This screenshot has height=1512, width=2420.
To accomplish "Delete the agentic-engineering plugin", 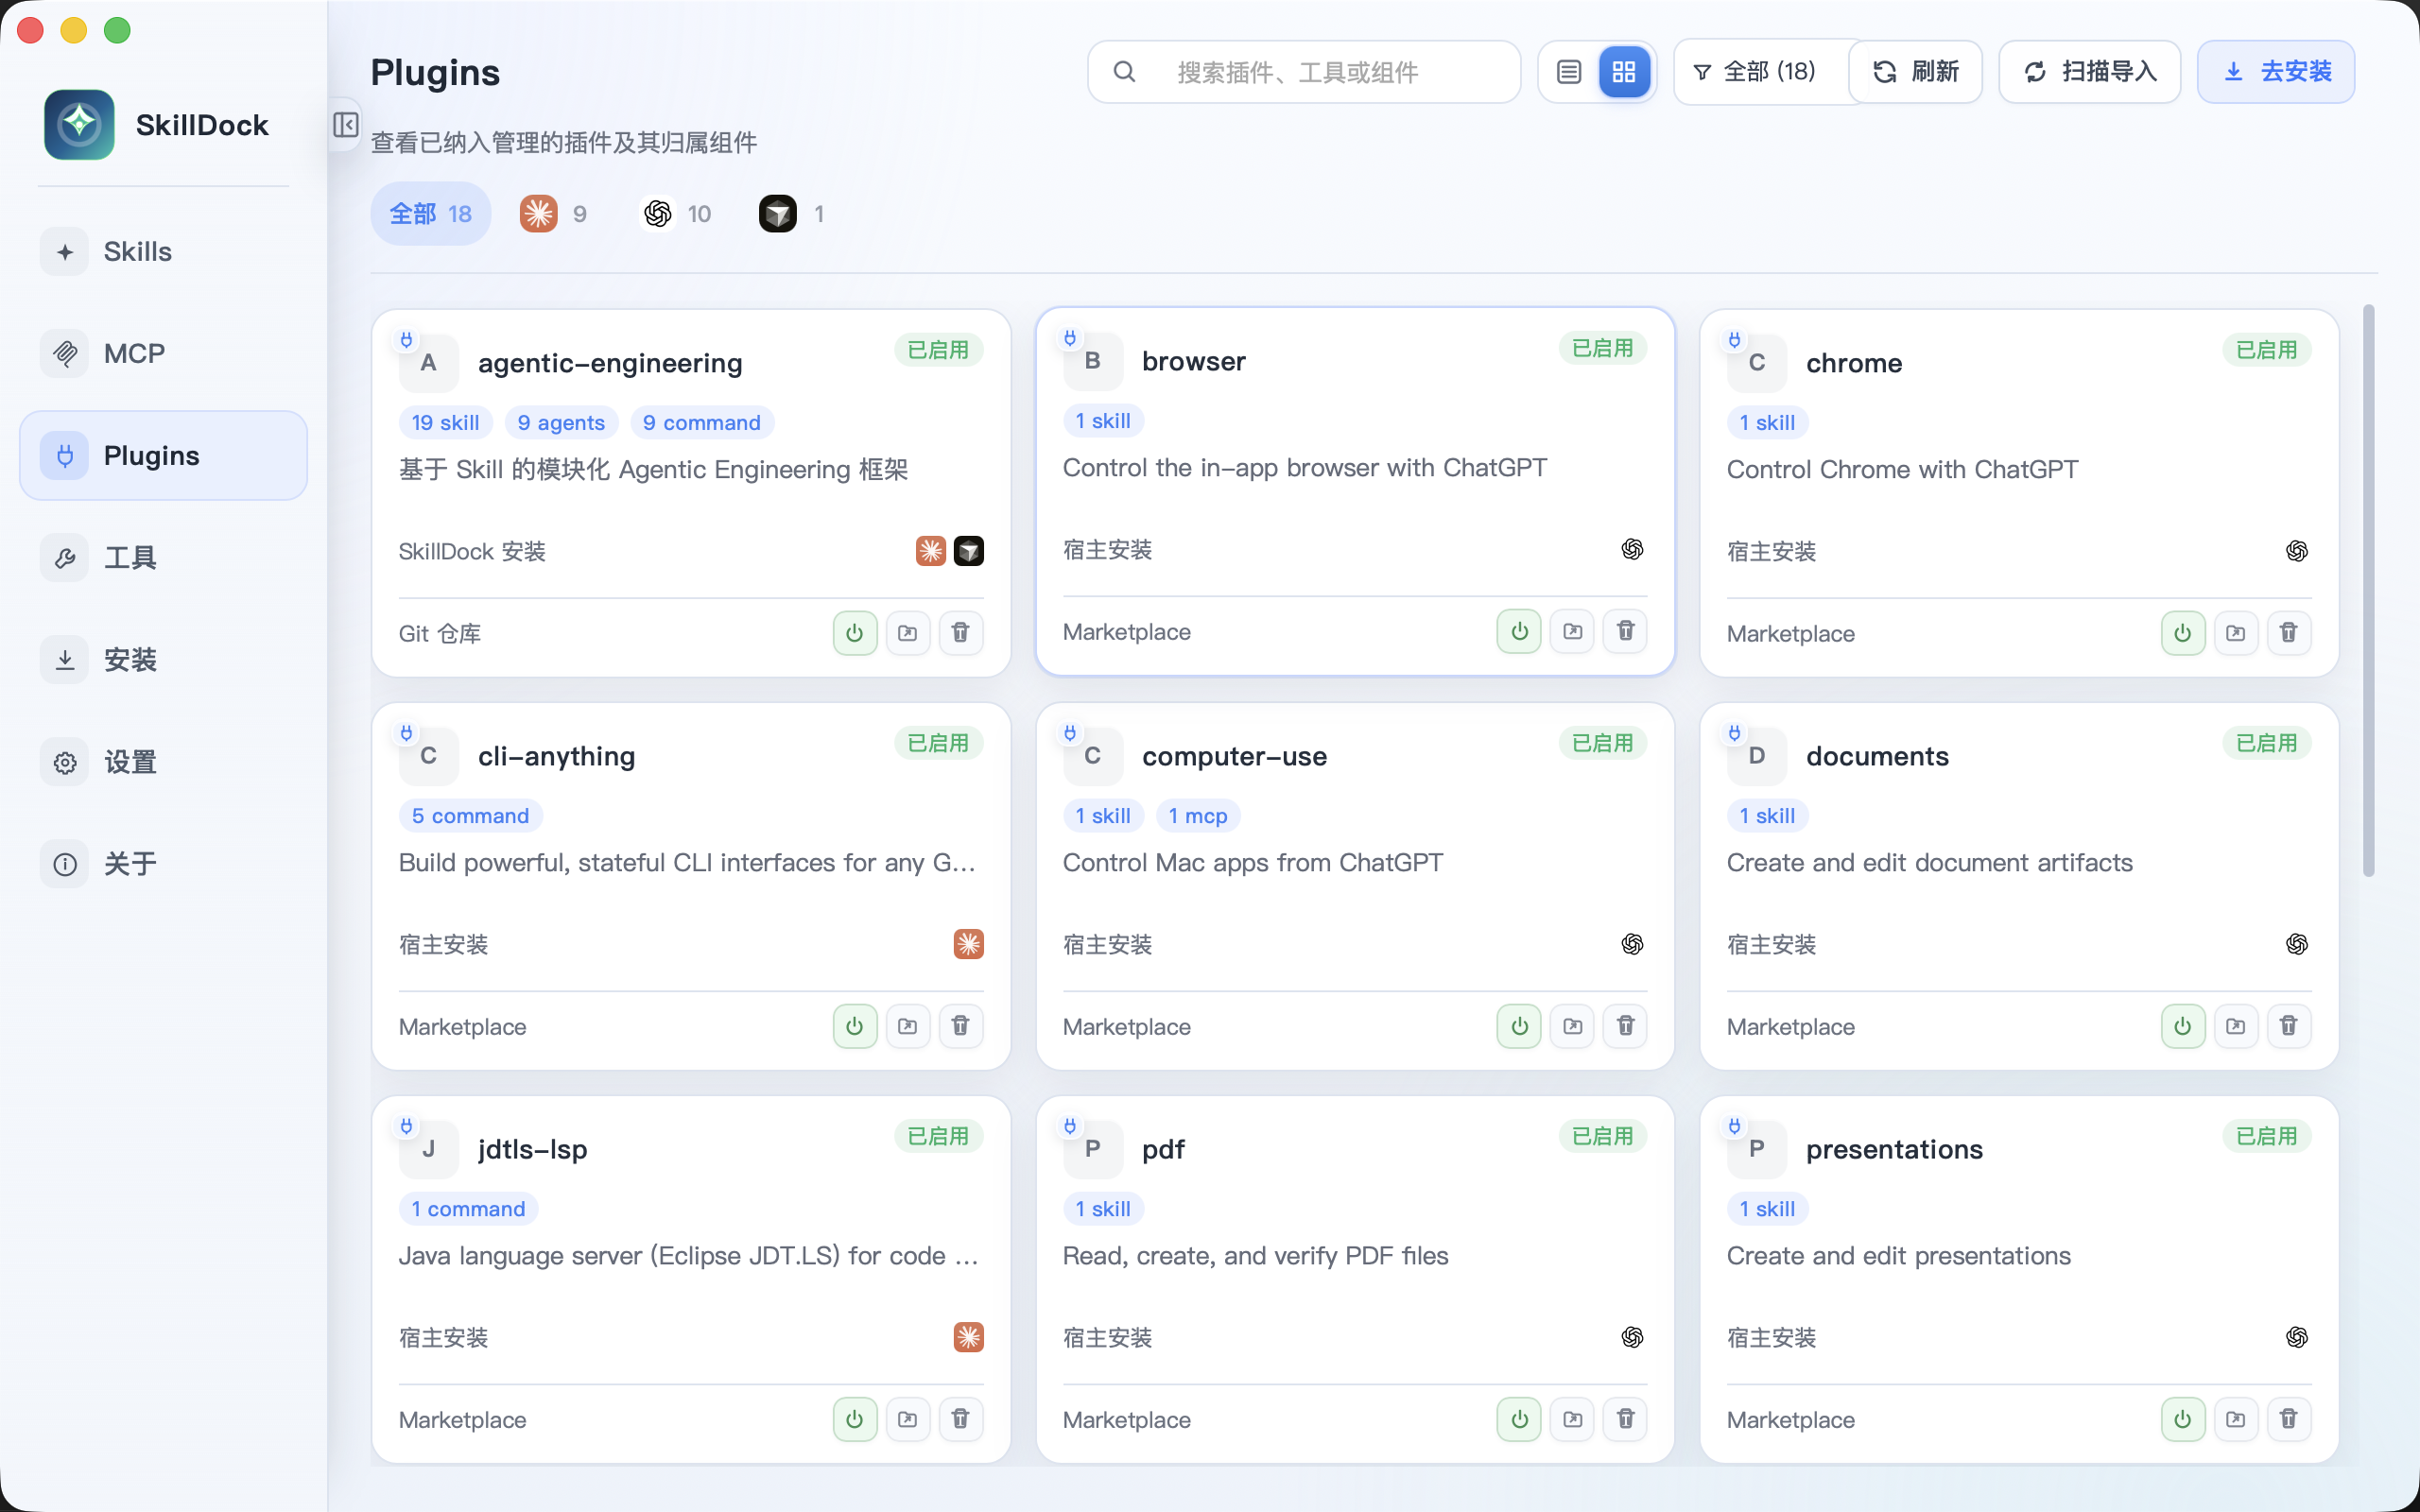I will (x=960, y=633).
